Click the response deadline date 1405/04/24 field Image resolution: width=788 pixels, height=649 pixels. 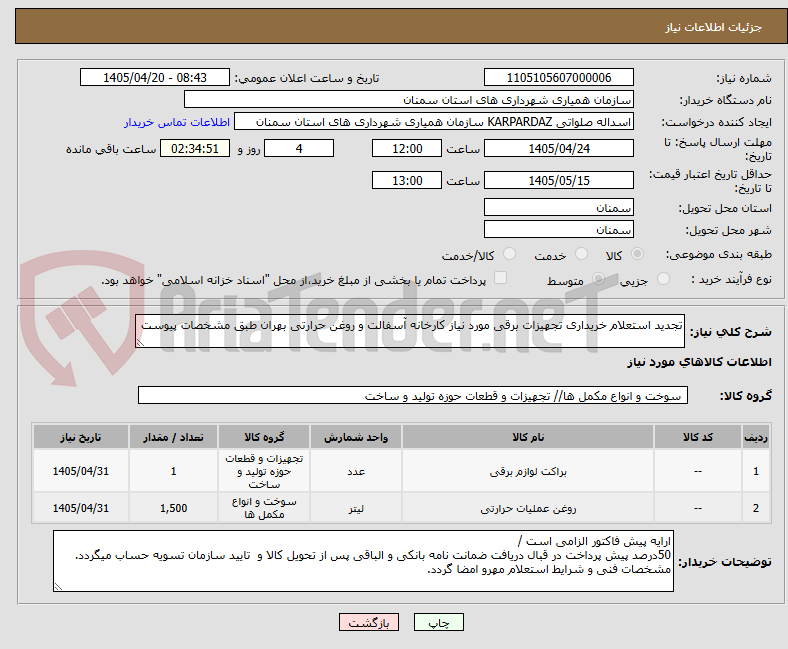coord(558,148)
